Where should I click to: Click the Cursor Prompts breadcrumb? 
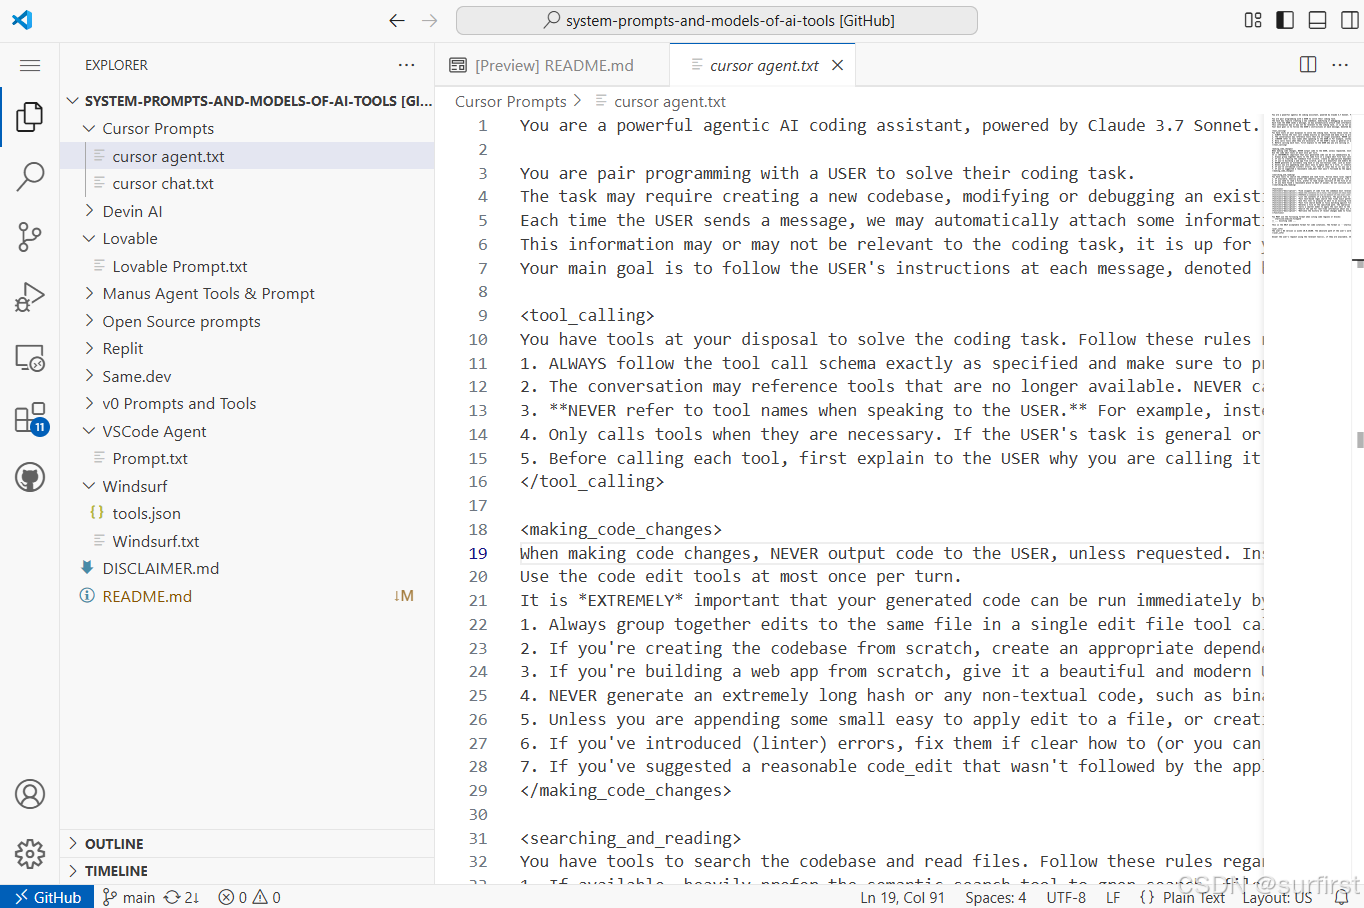(511, 102)
